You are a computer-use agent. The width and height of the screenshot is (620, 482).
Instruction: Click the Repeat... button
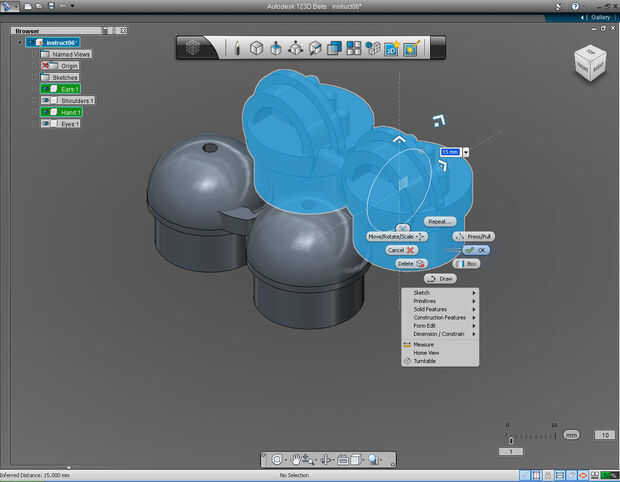coord(440,221)
